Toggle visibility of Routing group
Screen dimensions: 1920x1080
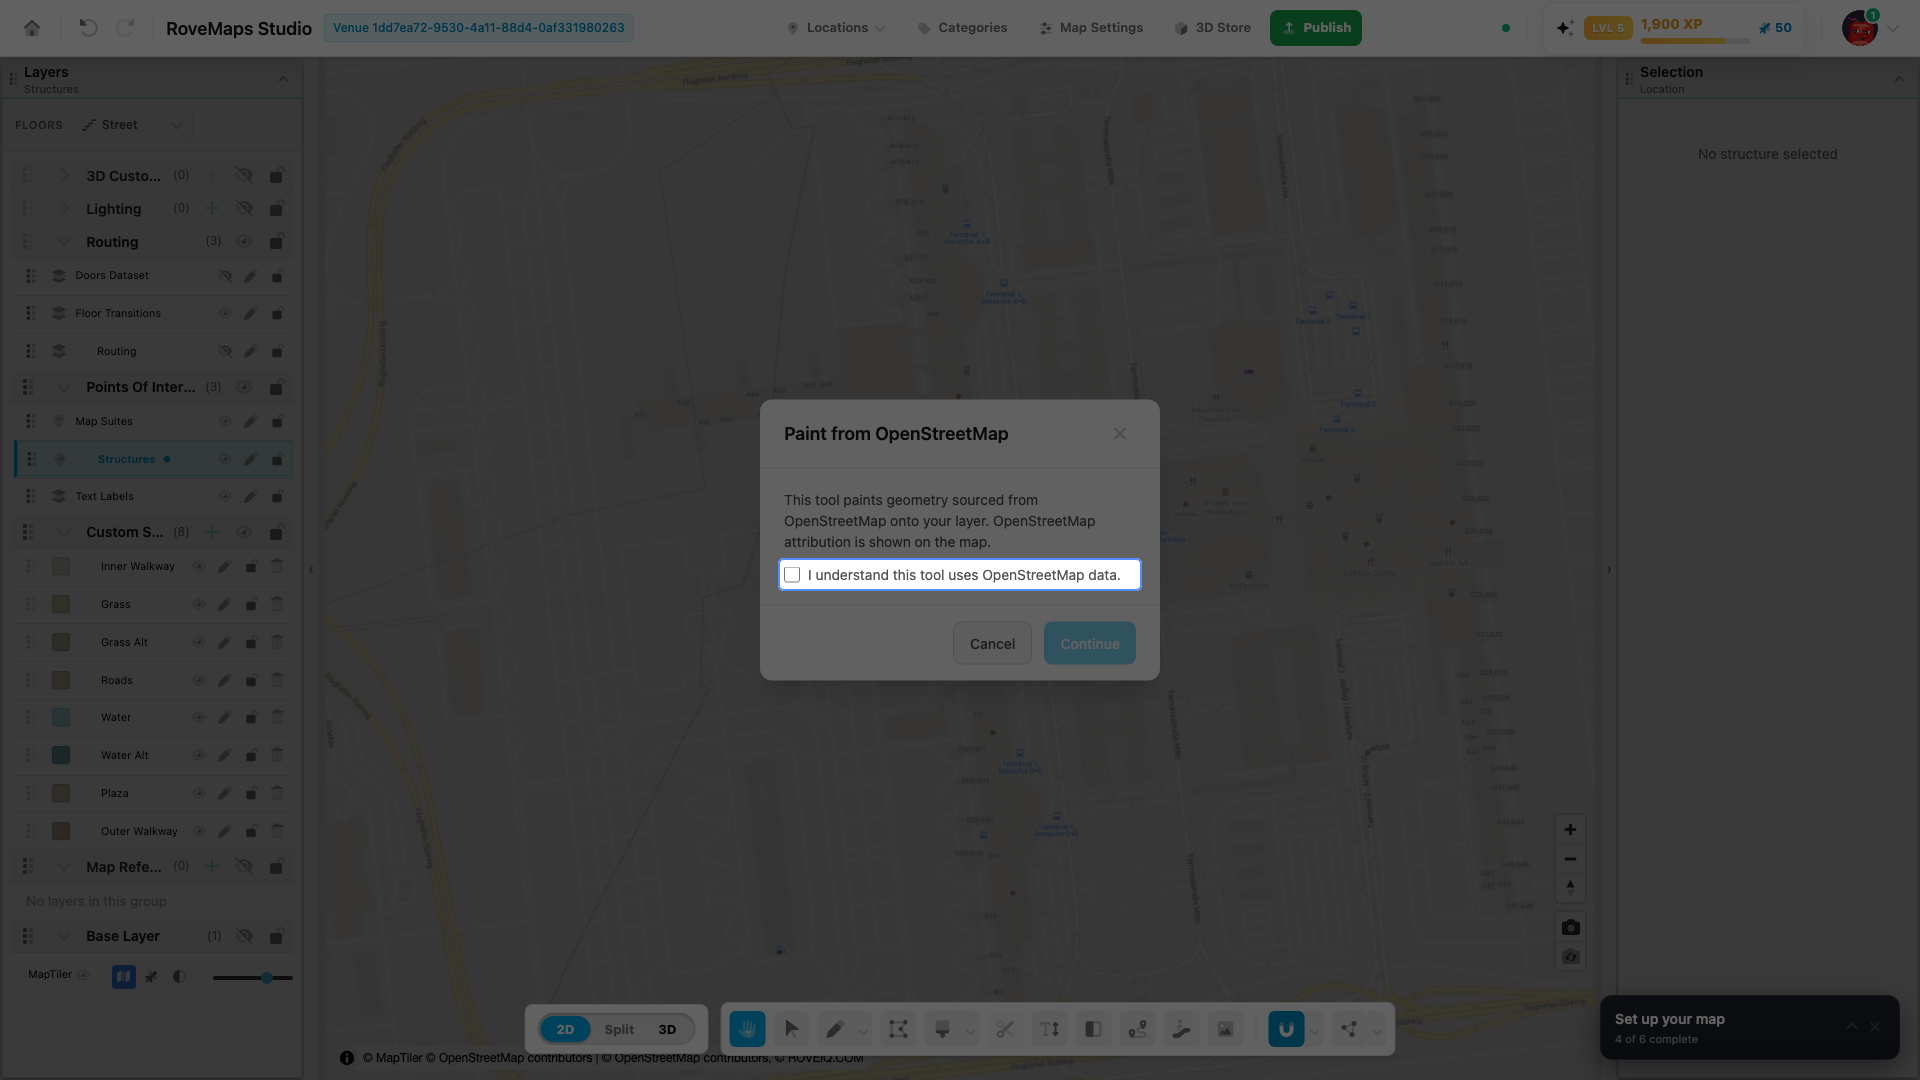tap(244, 241)
